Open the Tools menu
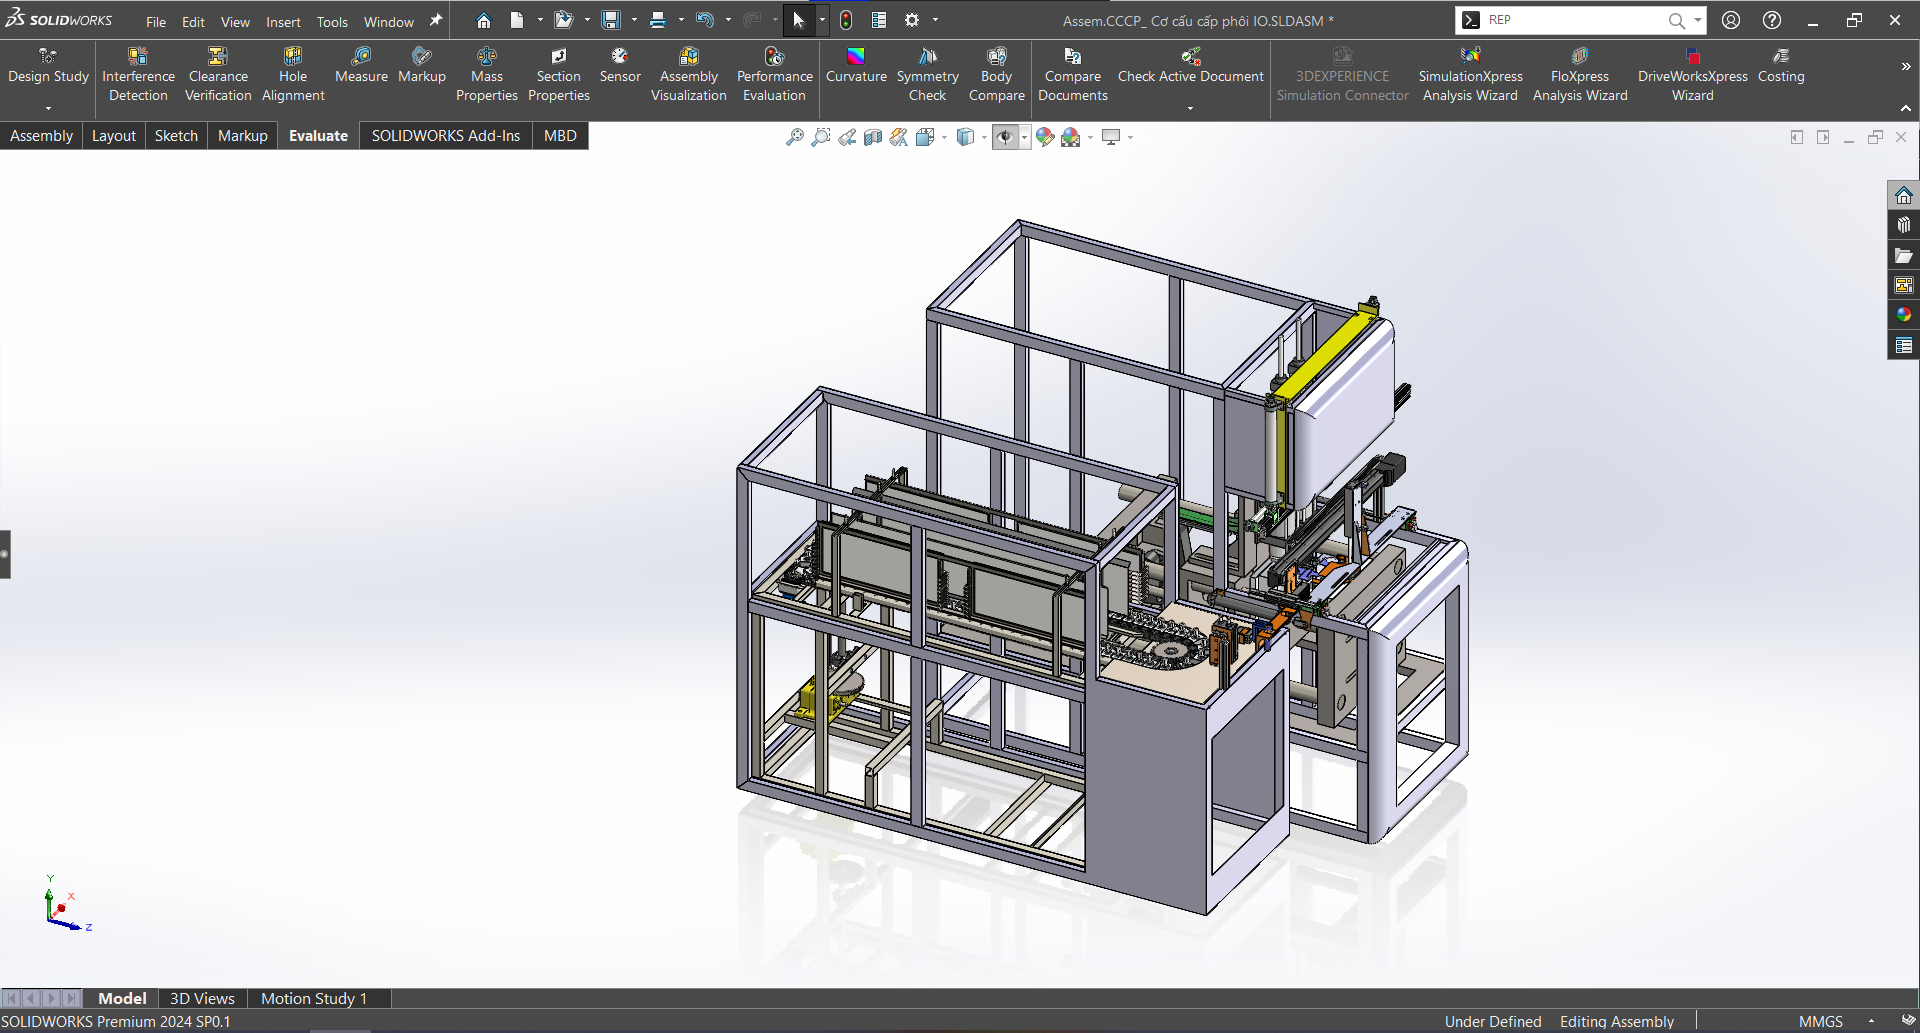Viewport: 1920px width, 1033px height. pyautogui.click(x=332, y=21)
